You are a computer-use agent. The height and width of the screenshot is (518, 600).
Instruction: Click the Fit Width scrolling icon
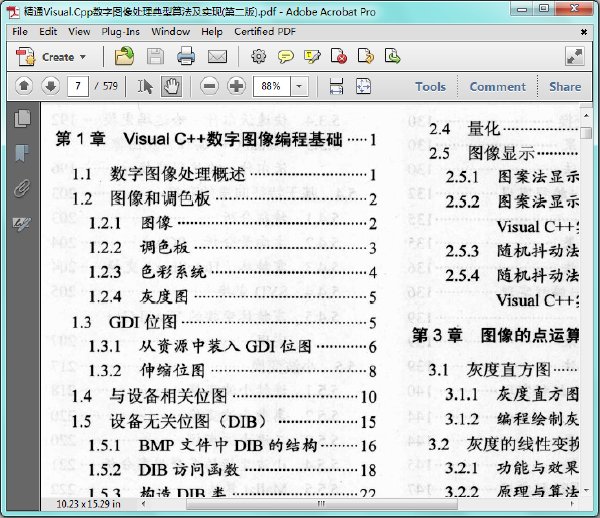336,86
